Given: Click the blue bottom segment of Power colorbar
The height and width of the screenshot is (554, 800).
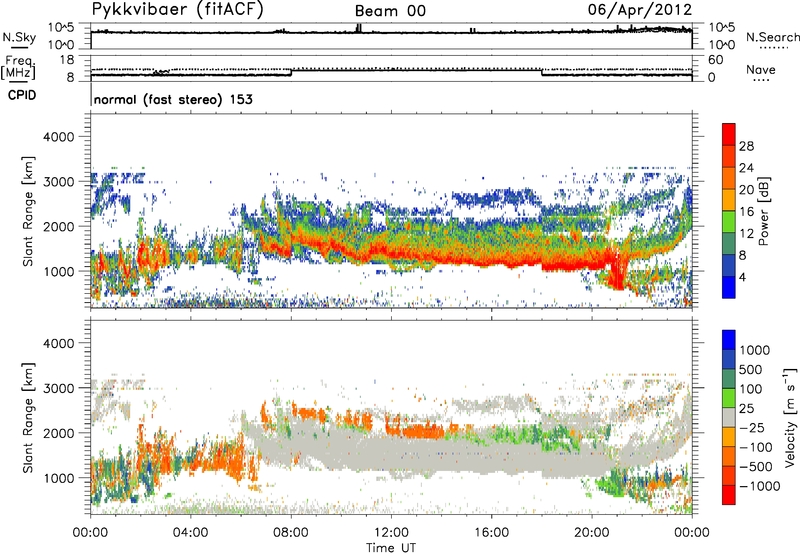Looking at the screenshot, I should 729,287.
